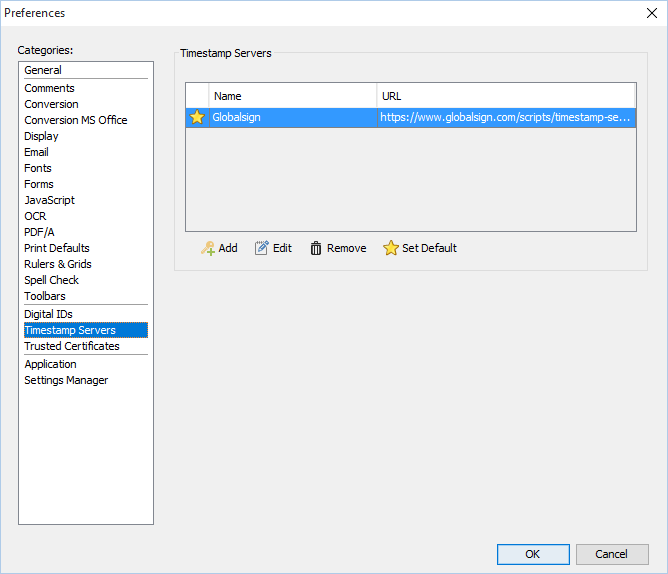Select the Spell Check category
Screen dimensions: 668x574
51,280
